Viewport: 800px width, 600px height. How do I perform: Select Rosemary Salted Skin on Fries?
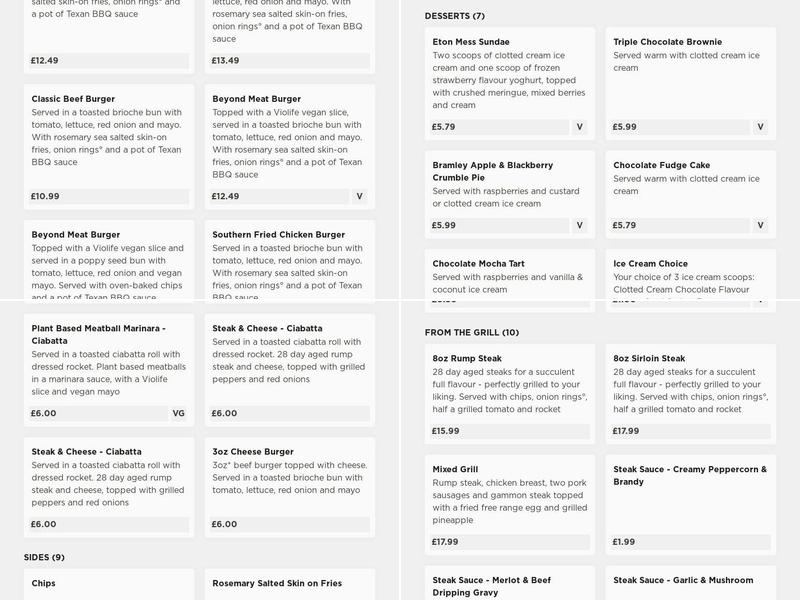[x=290, y=585]
